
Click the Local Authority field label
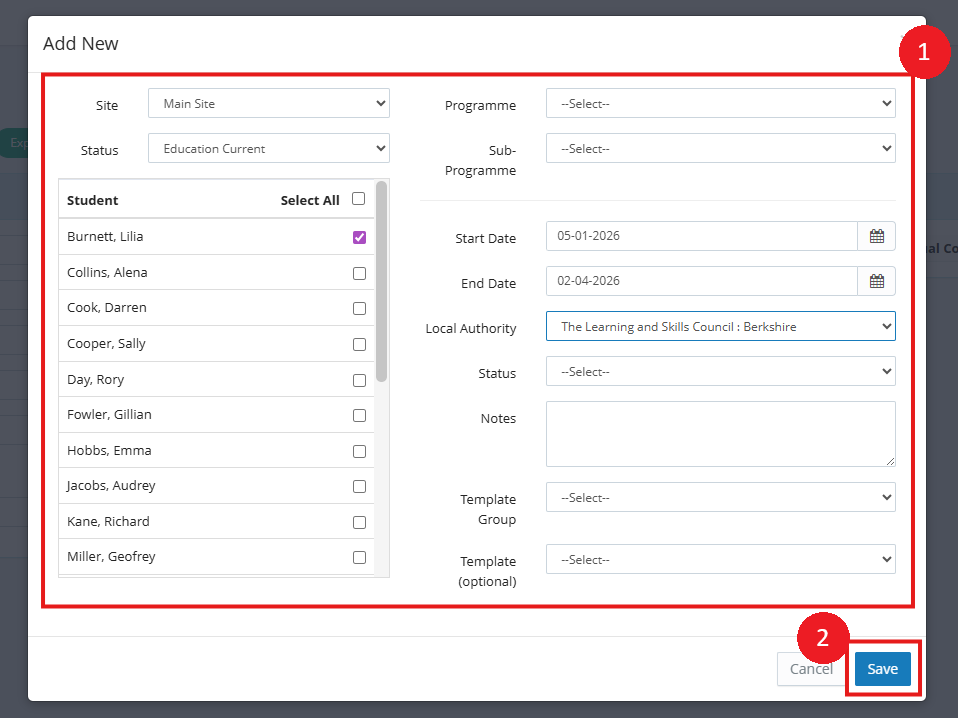470,328
